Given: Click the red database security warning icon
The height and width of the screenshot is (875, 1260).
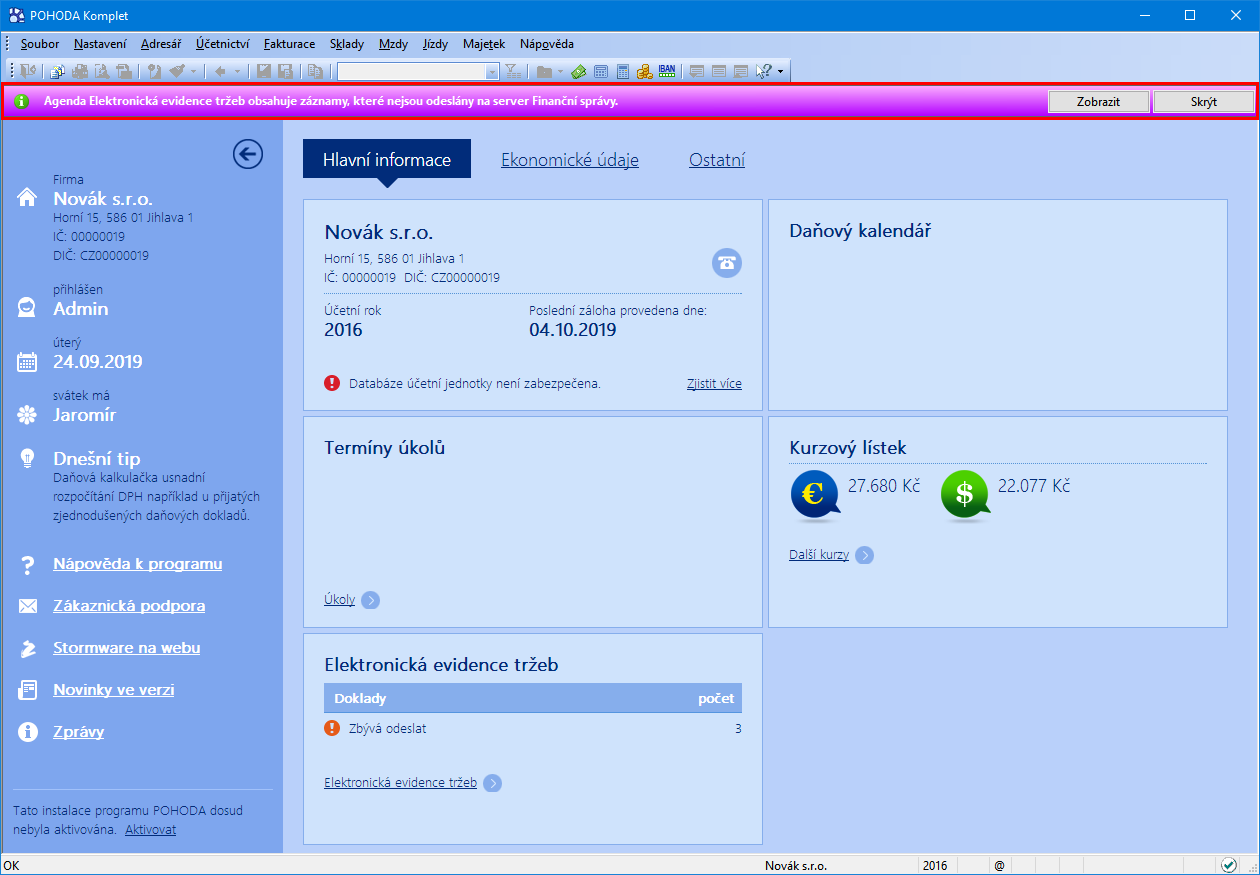Looking at the screenshot, I should click(332, 383).
